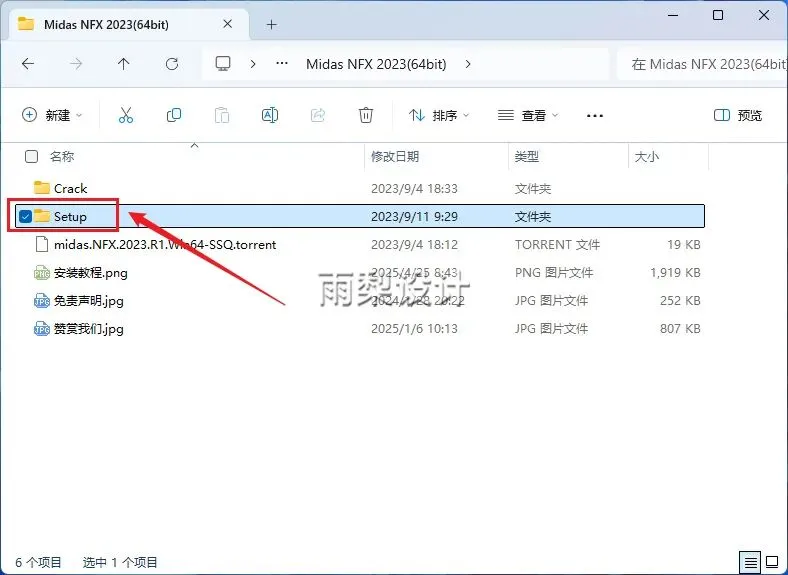This screenshot has width=788, height=575.
Task: Click Crack's date 2023/9/4 18:33
Action: point(414,188)
